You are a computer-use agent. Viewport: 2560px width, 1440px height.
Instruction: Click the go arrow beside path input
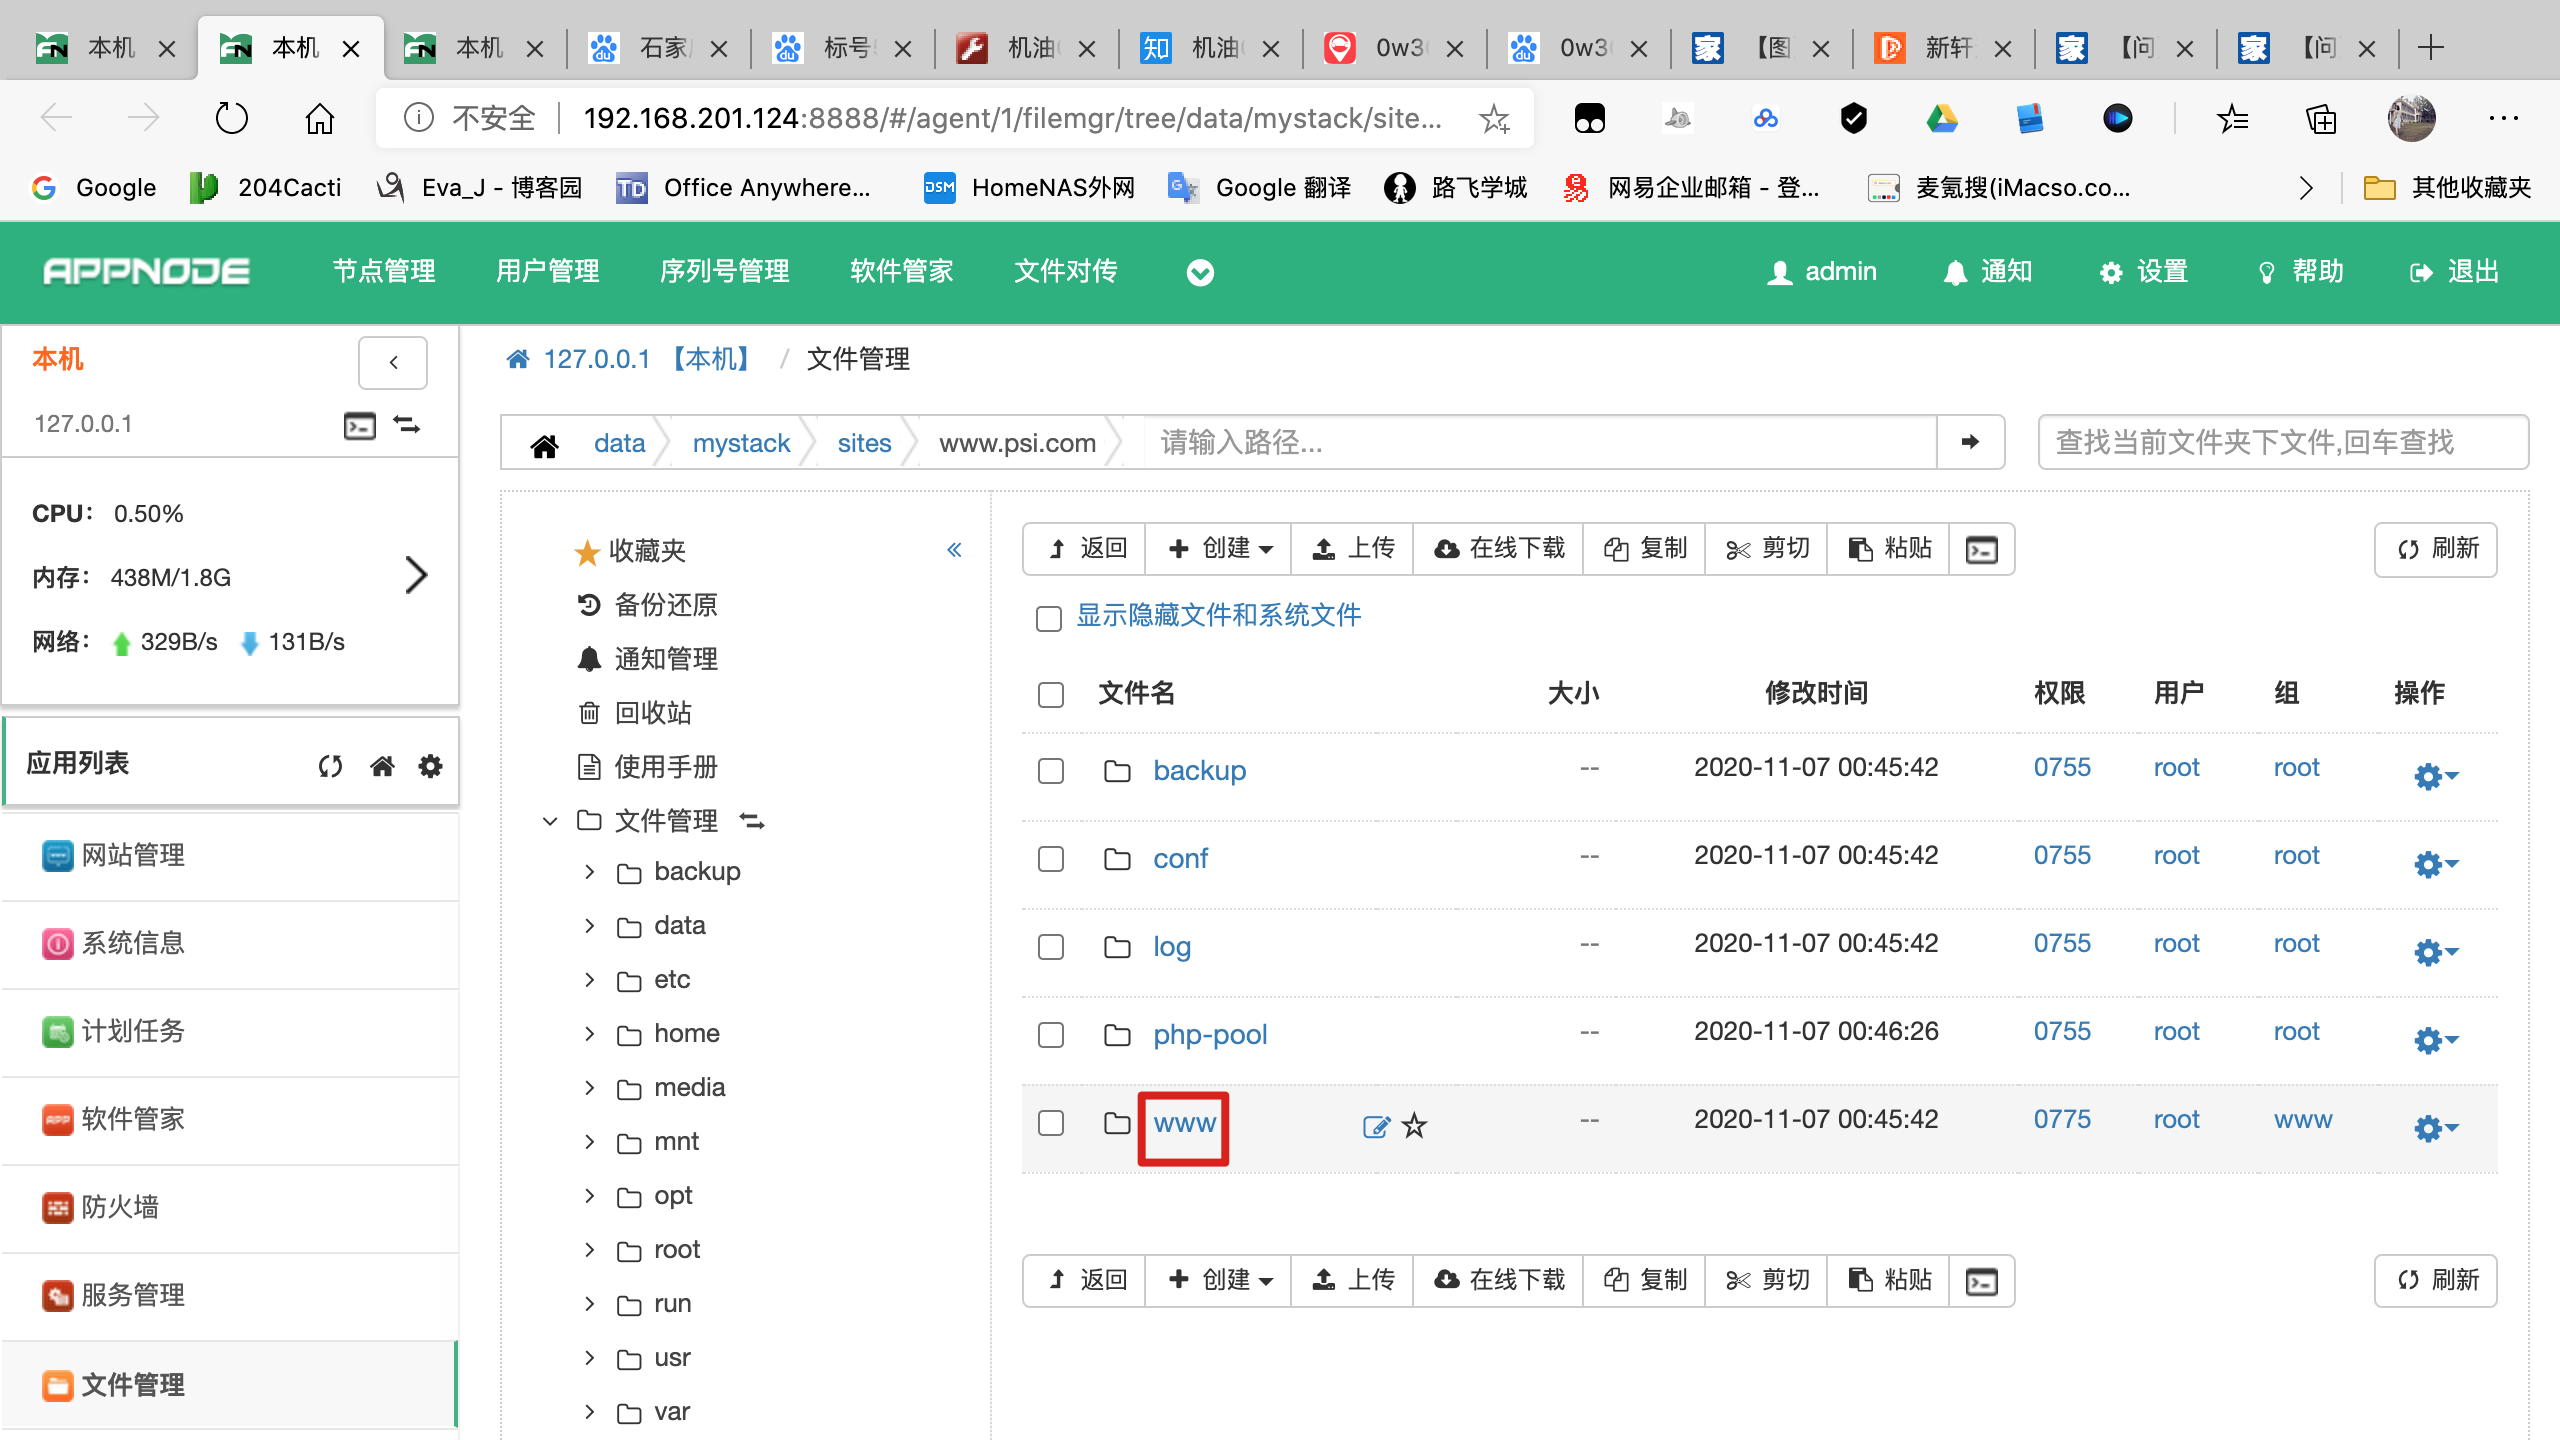coord(1970,442)
